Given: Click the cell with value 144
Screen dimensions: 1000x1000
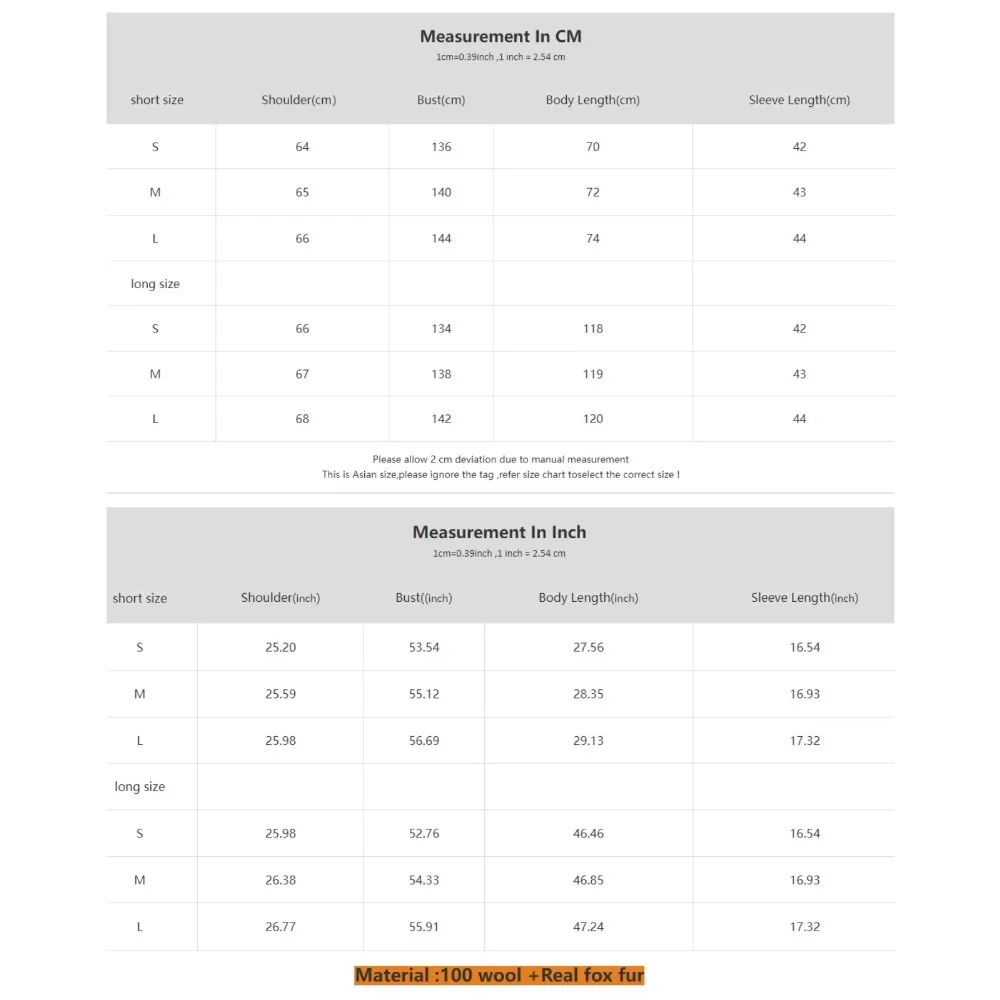Looking at the screenshot, I should tap(441, 239).
